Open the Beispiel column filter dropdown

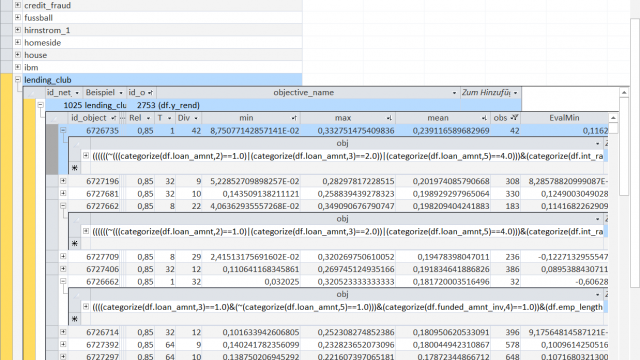(x=121, y=93)
